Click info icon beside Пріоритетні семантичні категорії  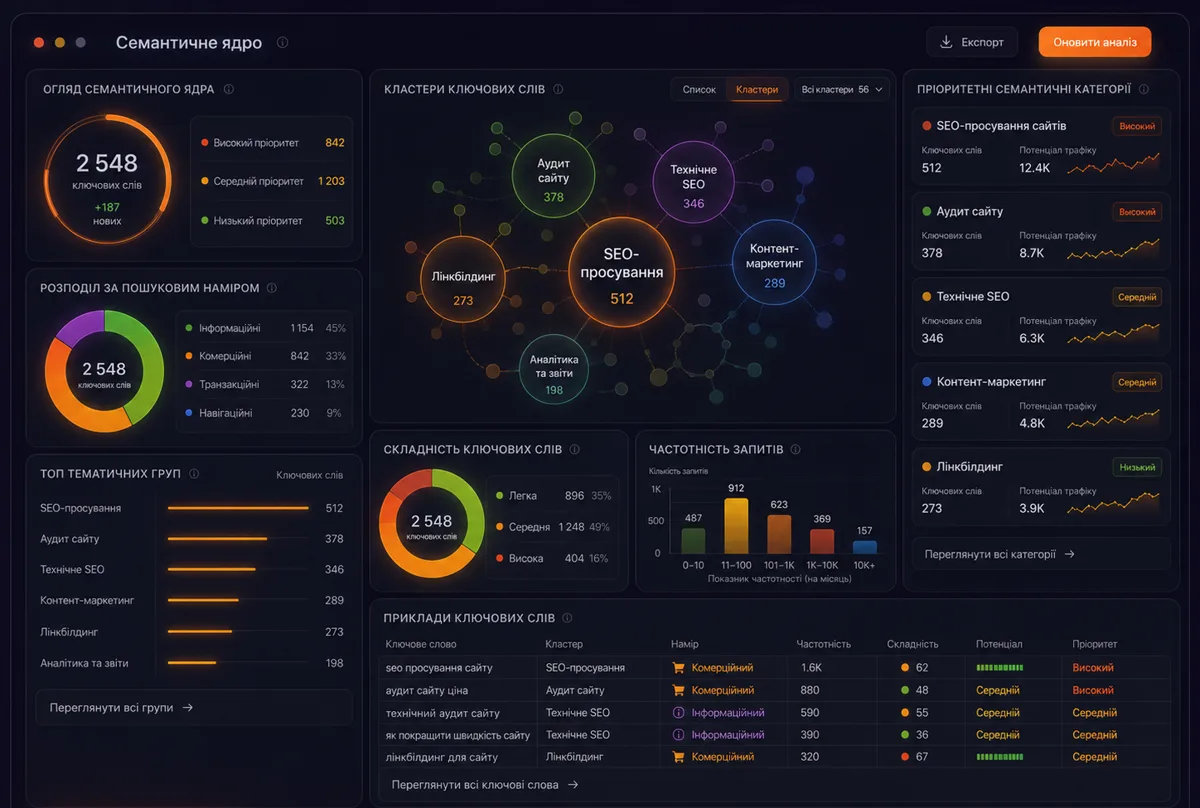click(x=1144, y=89)
